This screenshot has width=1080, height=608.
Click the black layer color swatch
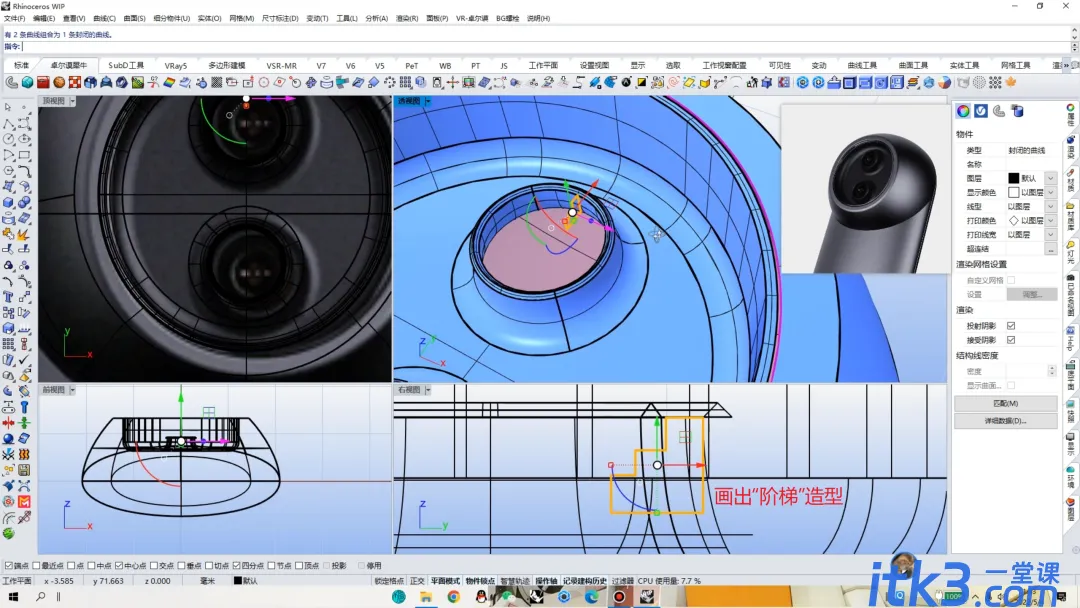click(1013, 178)
